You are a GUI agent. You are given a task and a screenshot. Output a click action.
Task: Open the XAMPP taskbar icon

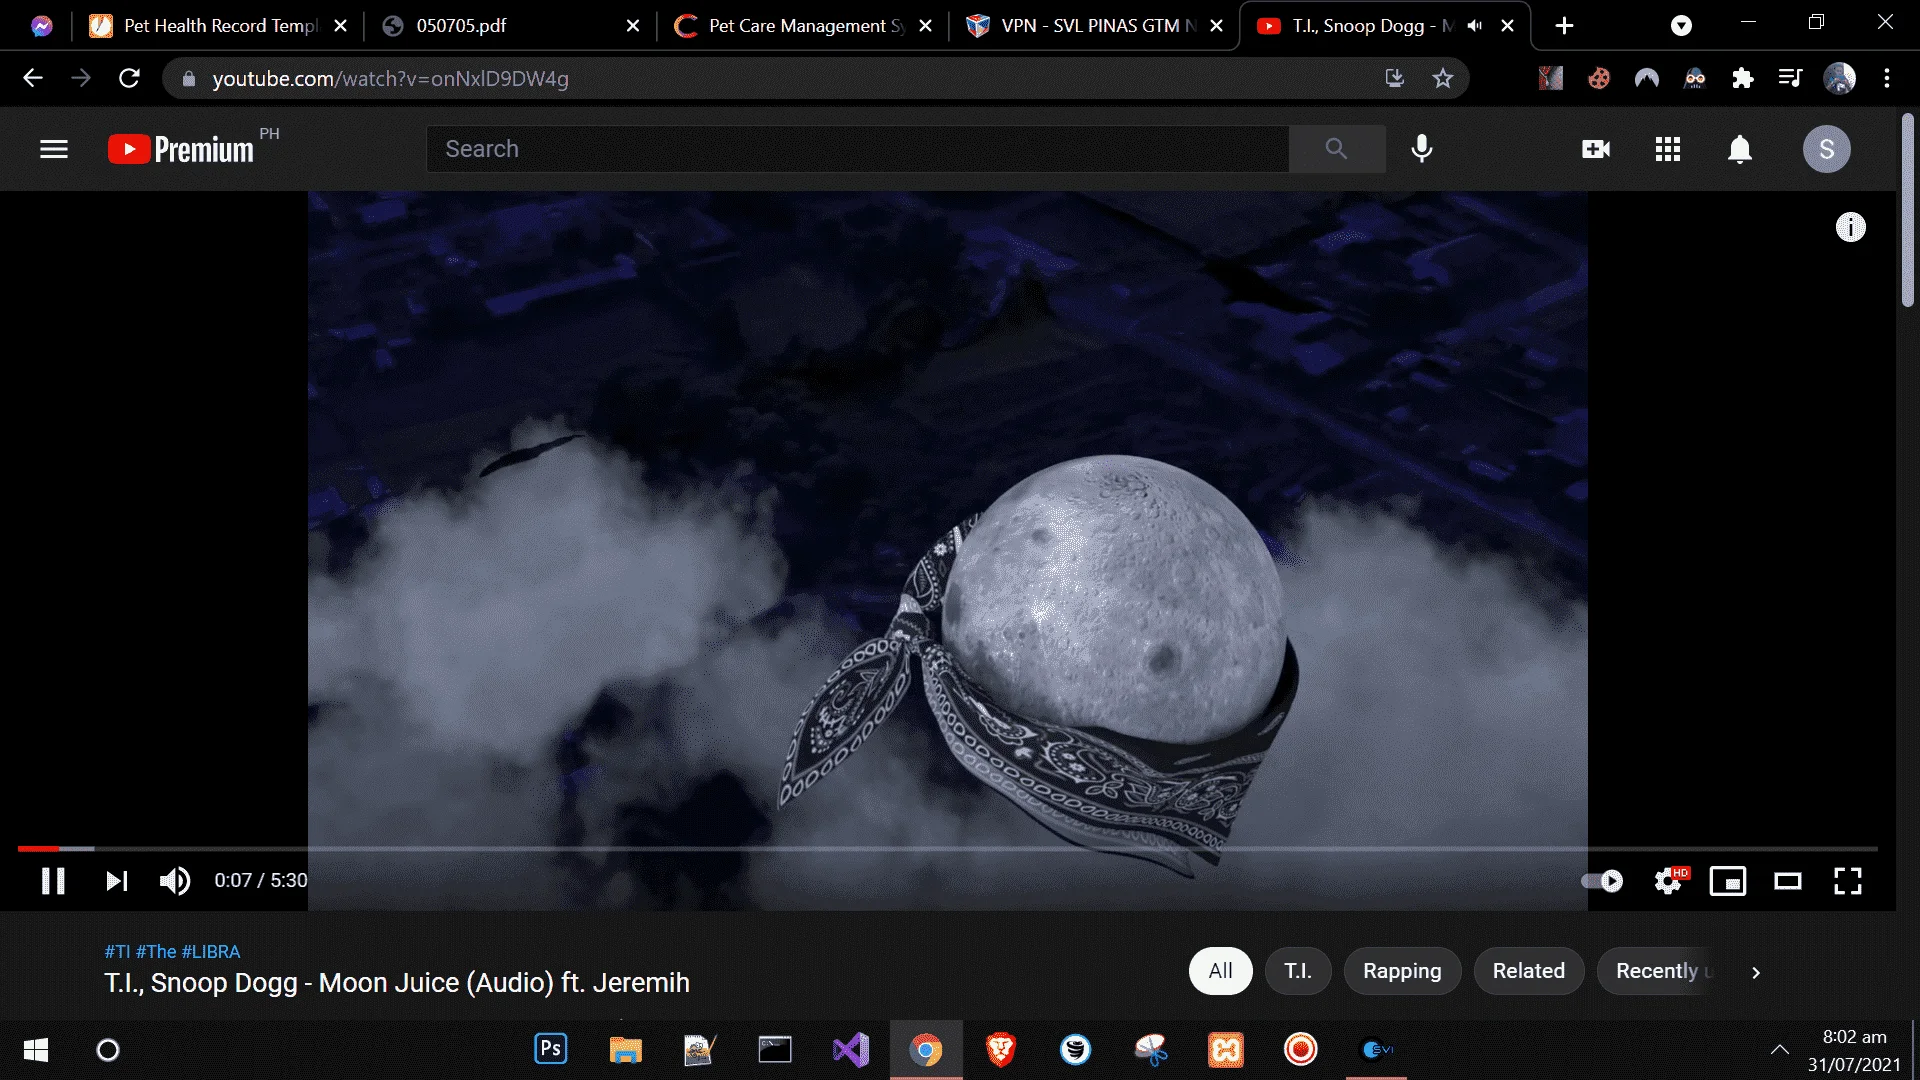pyautogui.click(x=1226, y=1050)
